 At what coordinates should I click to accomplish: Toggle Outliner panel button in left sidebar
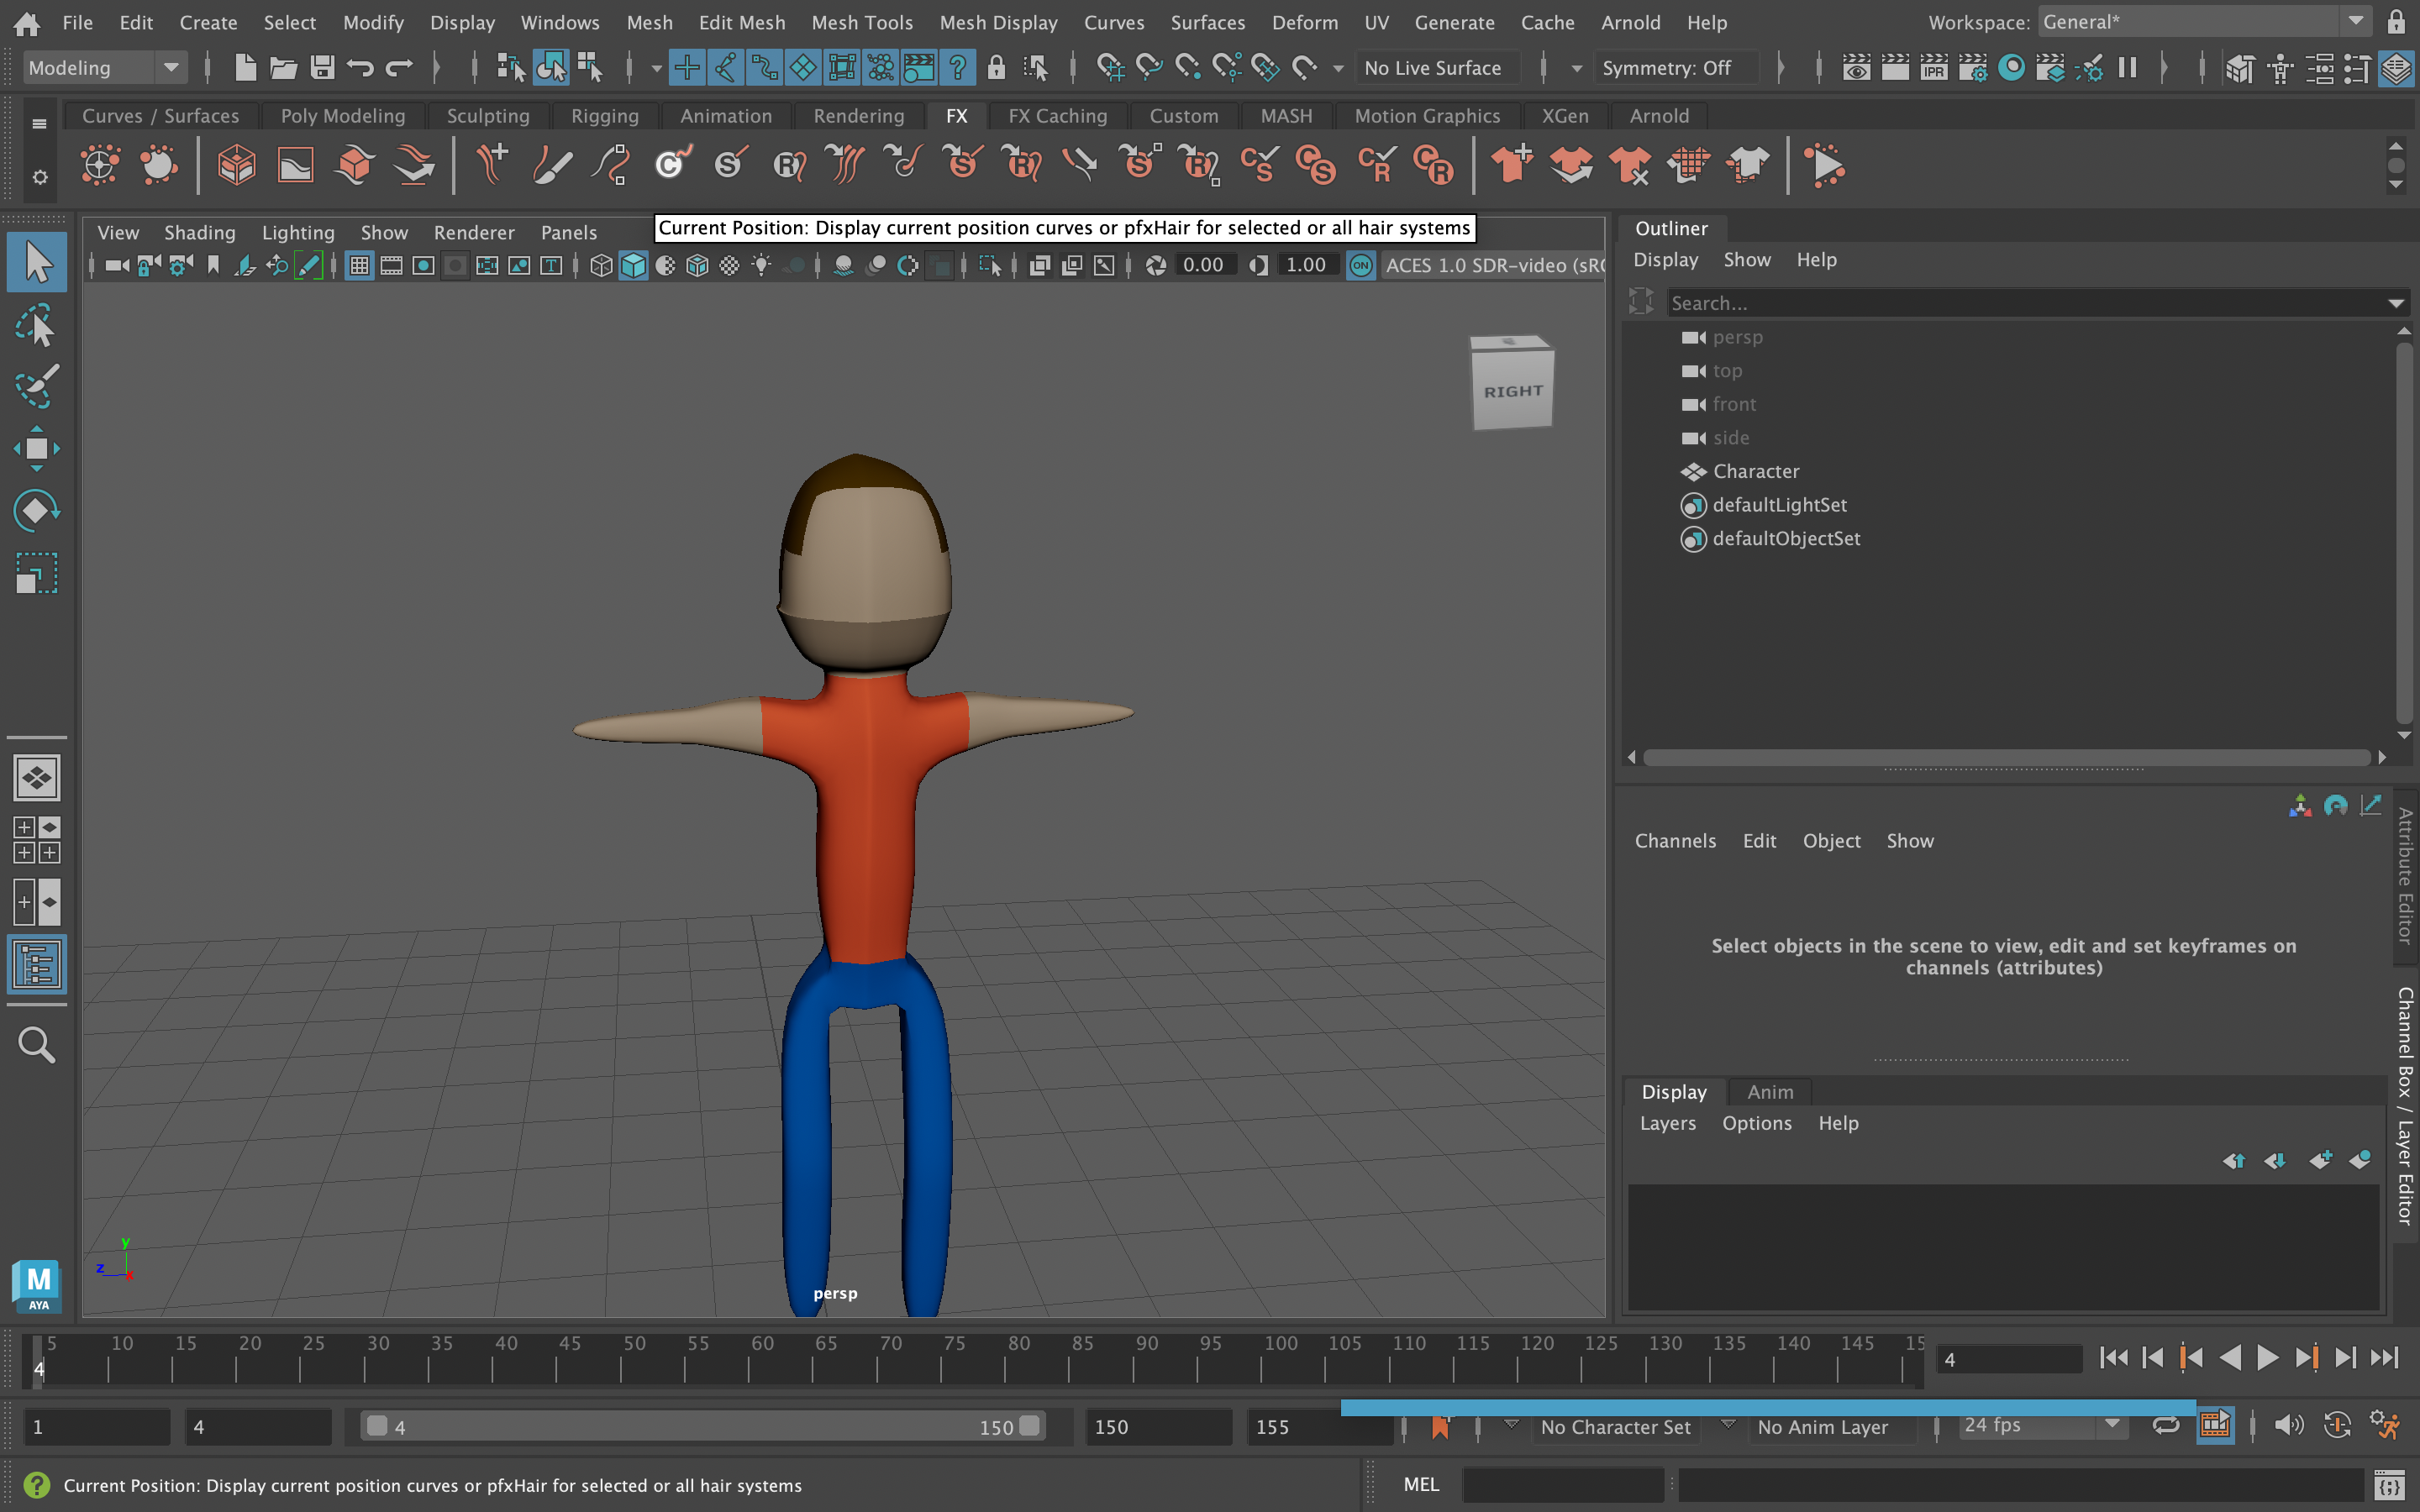37,965
